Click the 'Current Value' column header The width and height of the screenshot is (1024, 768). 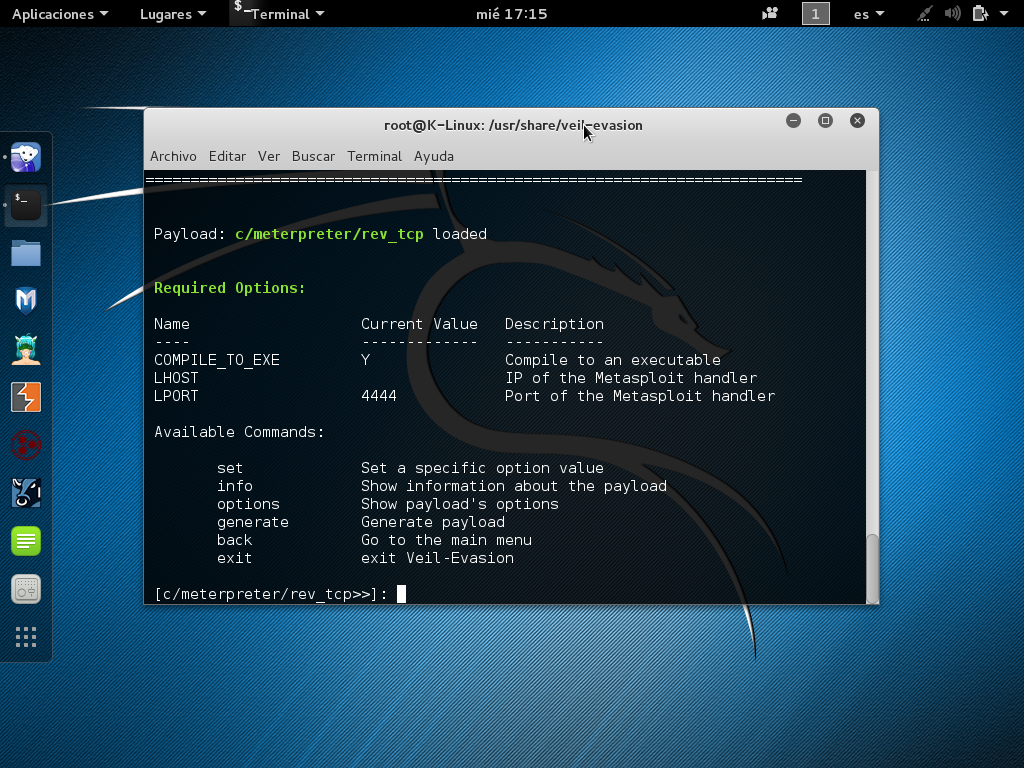(x=419, y=324)
